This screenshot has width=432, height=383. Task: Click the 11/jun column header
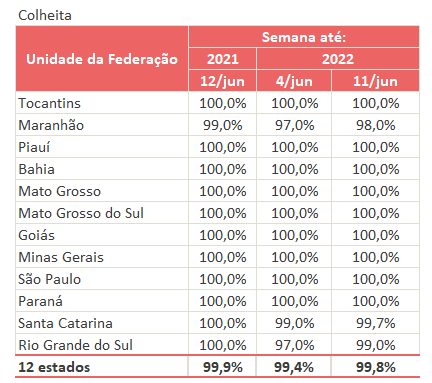click(x=375, y=81)
